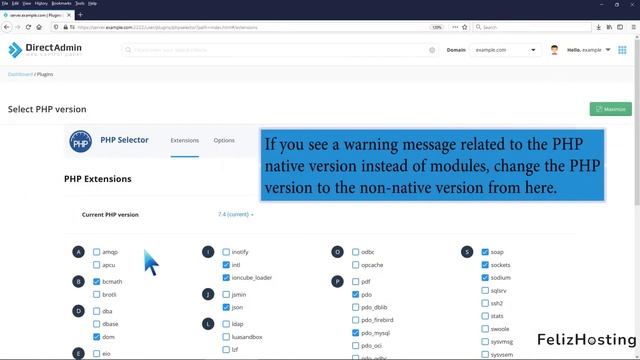The image size is (640, 360).
Task: Go to the browser Home icon
Action: (39, 27)
